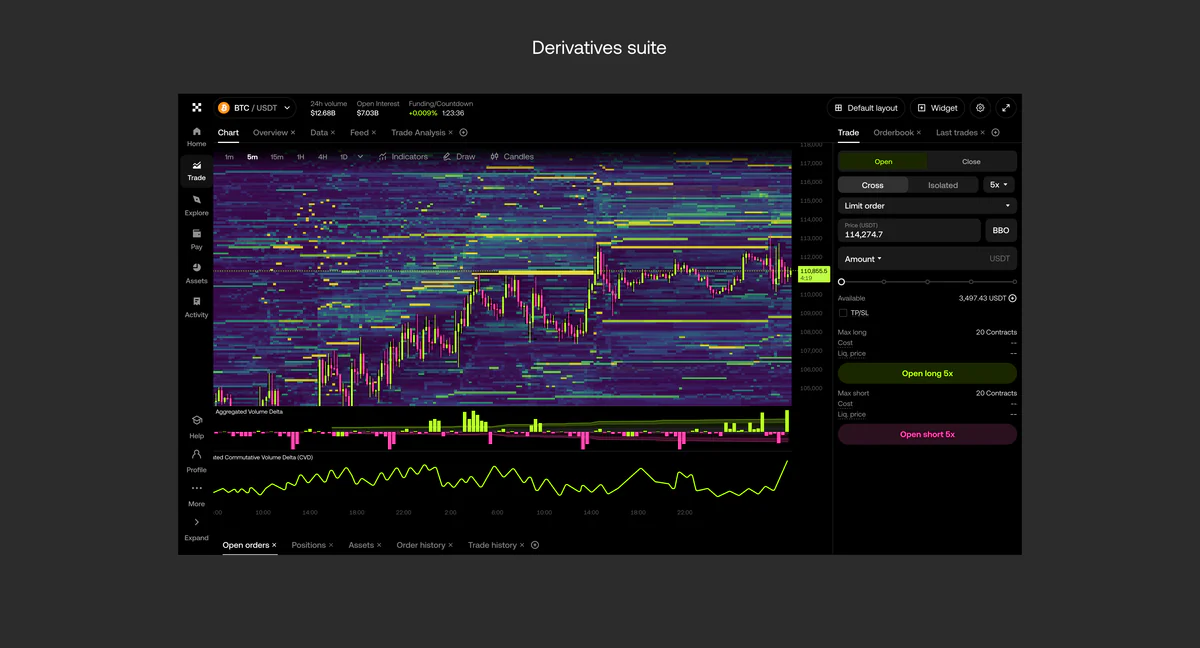The image size is (1200, 648).
Task: Close the Positions tab
Action: (332, 545)
